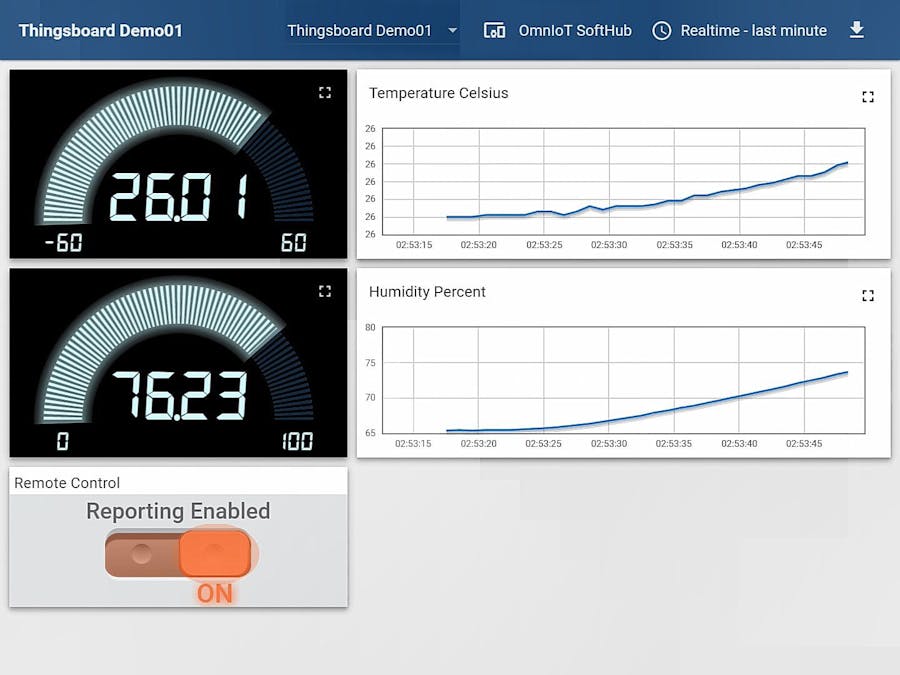This screenshot has height=675, width=900.
Task: Switch the Reporting Enabled toggle off
Action: pos(178,552)
